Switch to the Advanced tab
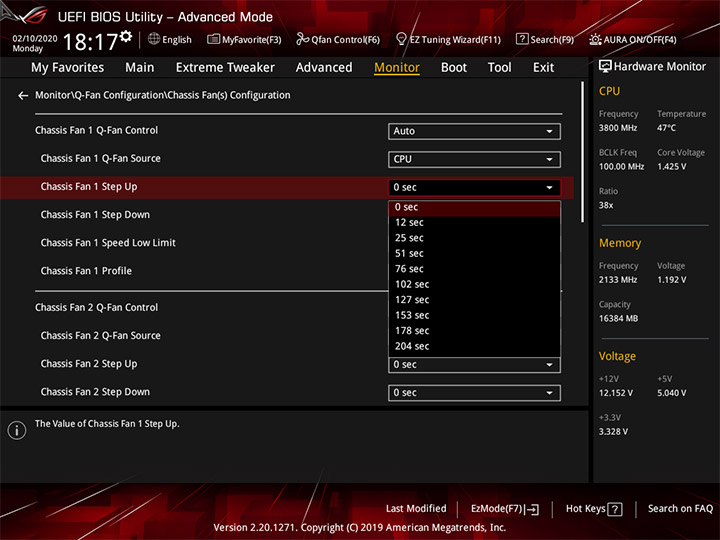The height and width of the screenshot is (540, 720). click(324, 68)
